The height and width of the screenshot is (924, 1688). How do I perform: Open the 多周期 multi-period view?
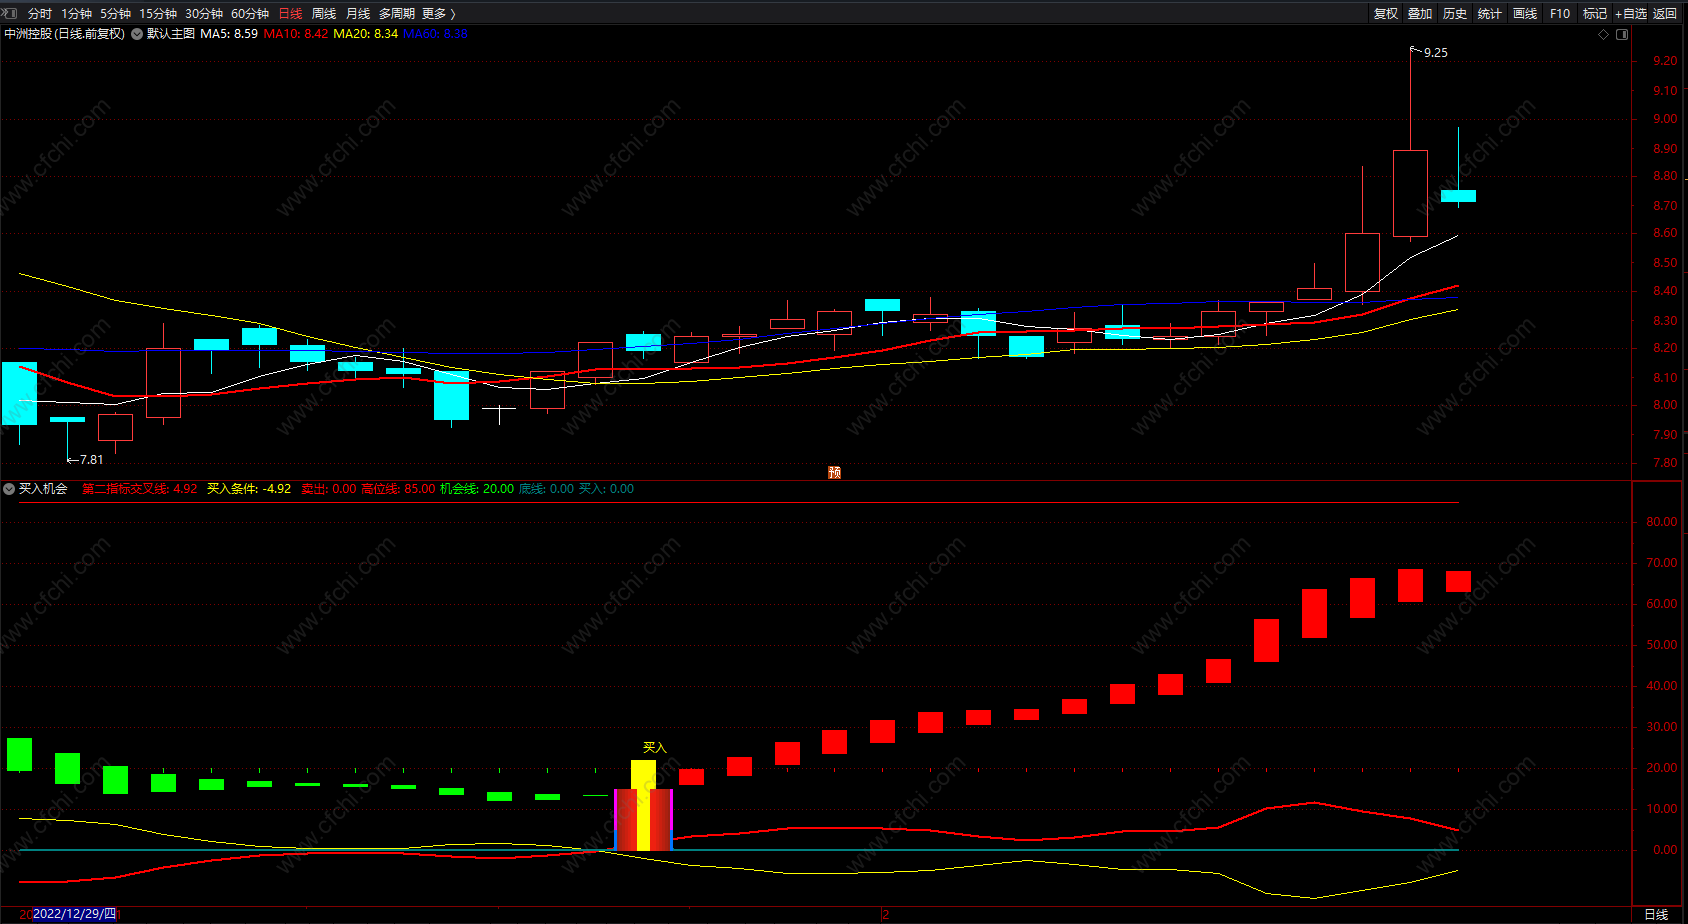pos(396,14)
